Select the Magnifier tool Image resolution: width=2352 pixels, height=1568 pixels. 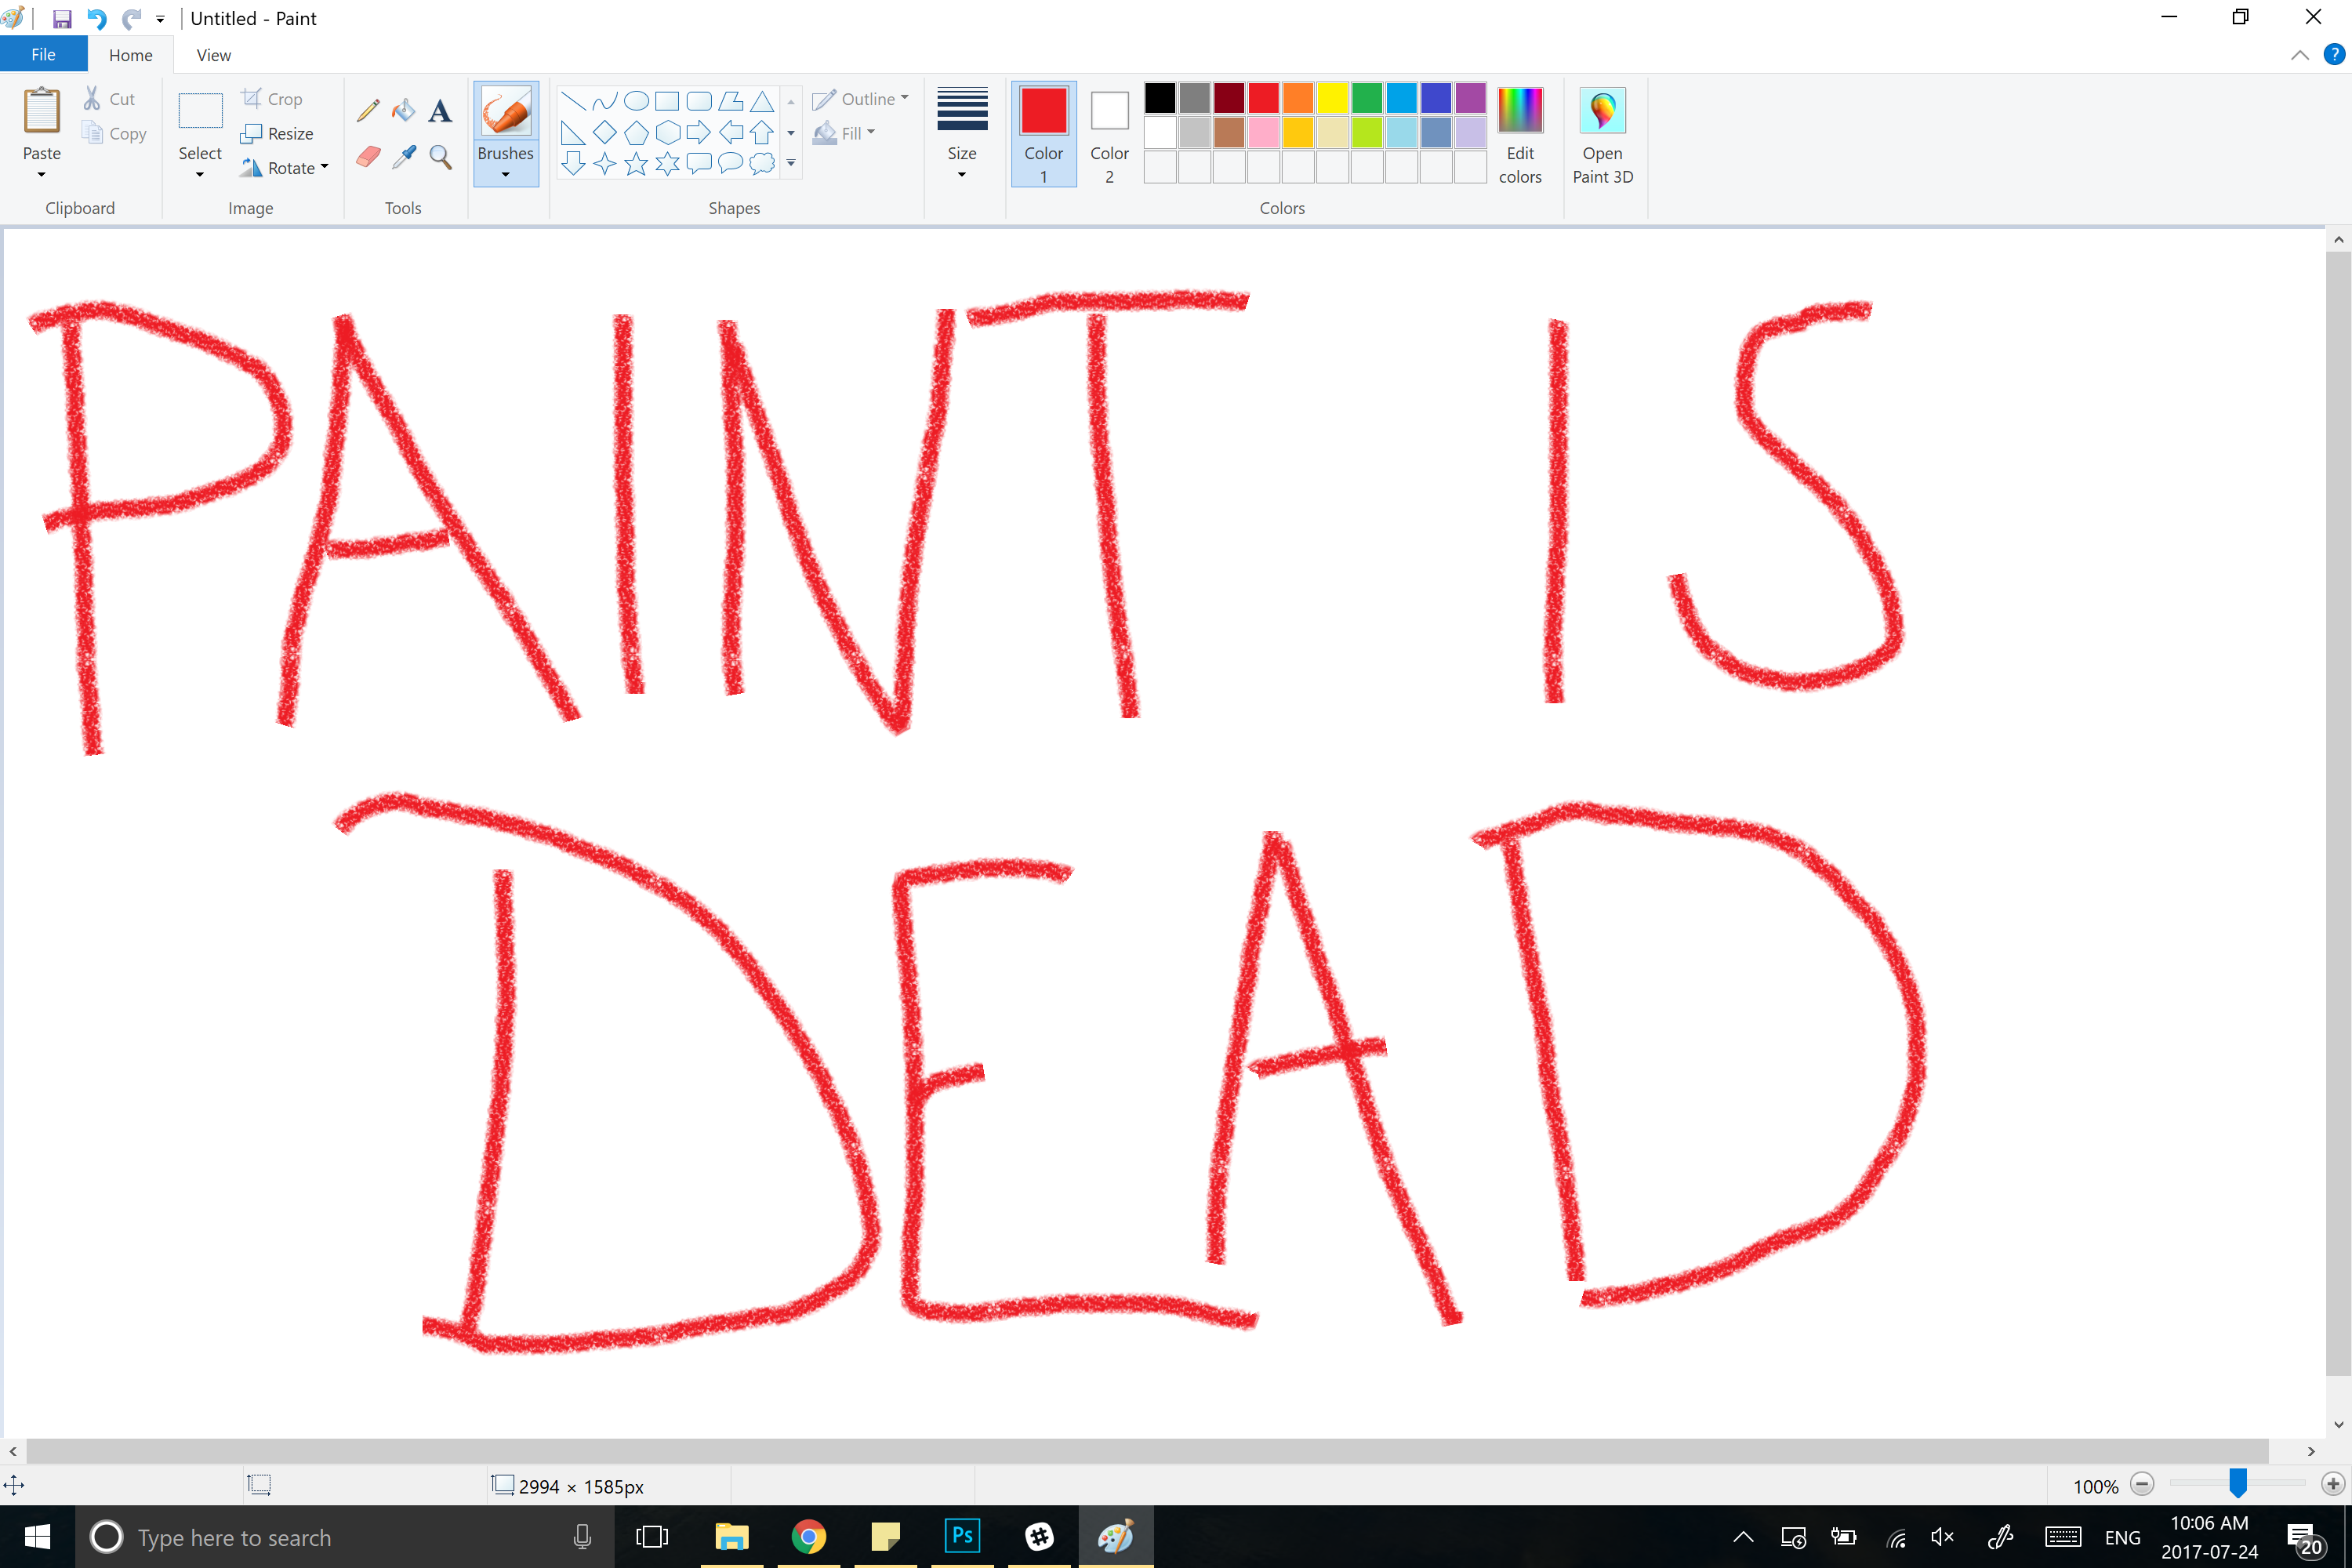coord(440,156)
